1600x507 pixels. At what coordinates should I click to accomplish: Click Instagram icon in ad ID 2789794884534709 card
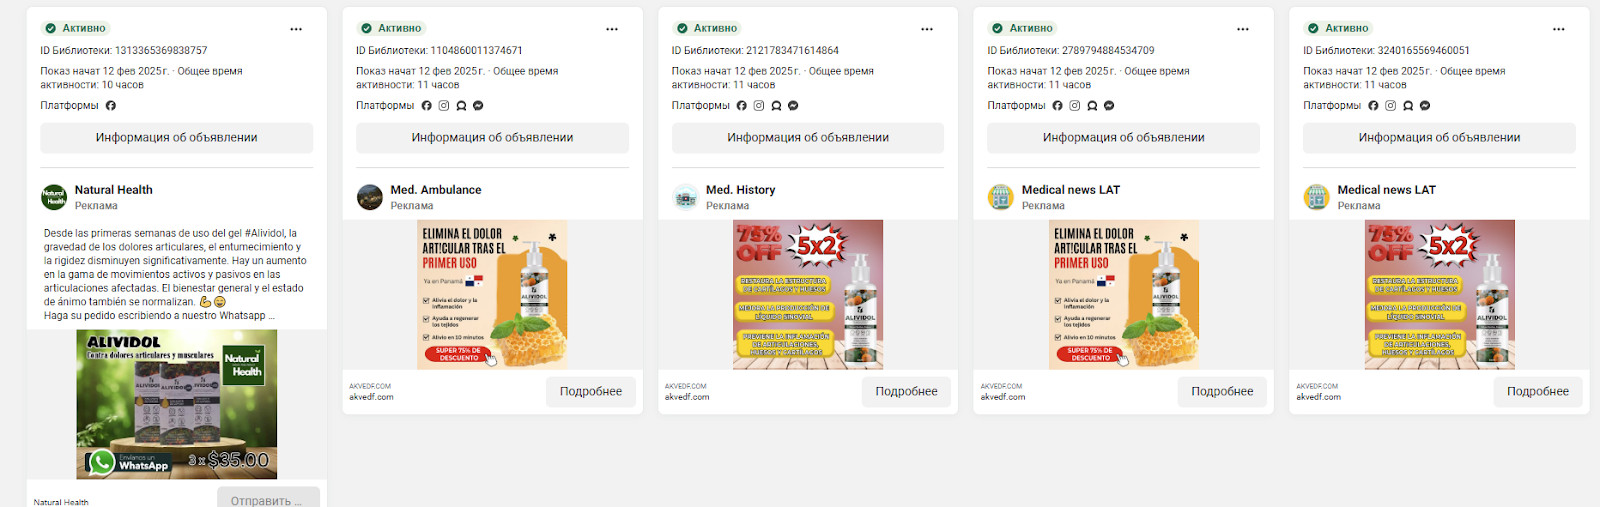point(1075,105)
